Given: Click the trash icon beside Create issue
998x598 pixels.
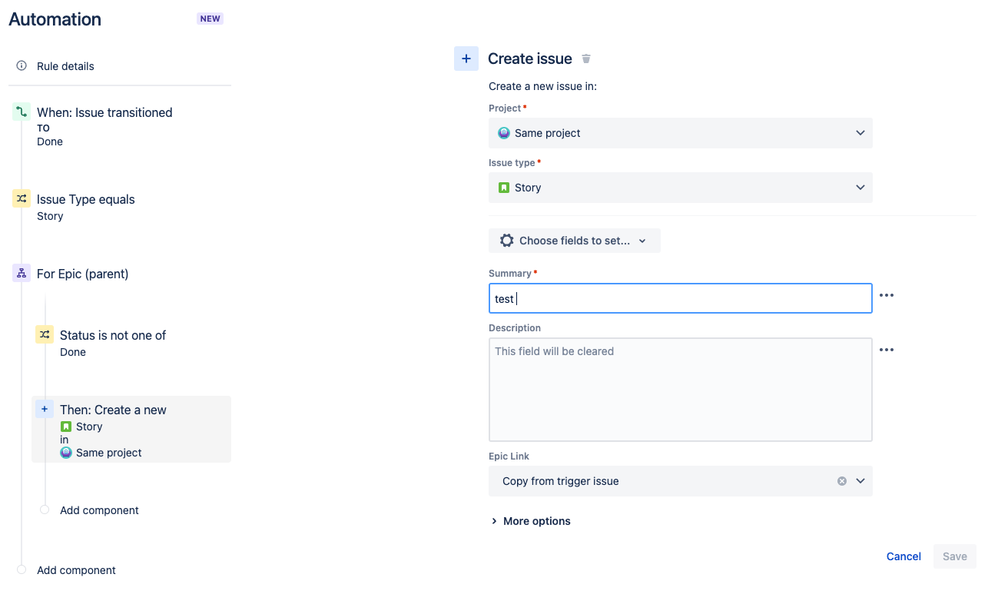Looking at the screenshot, I should pos(586,59).
